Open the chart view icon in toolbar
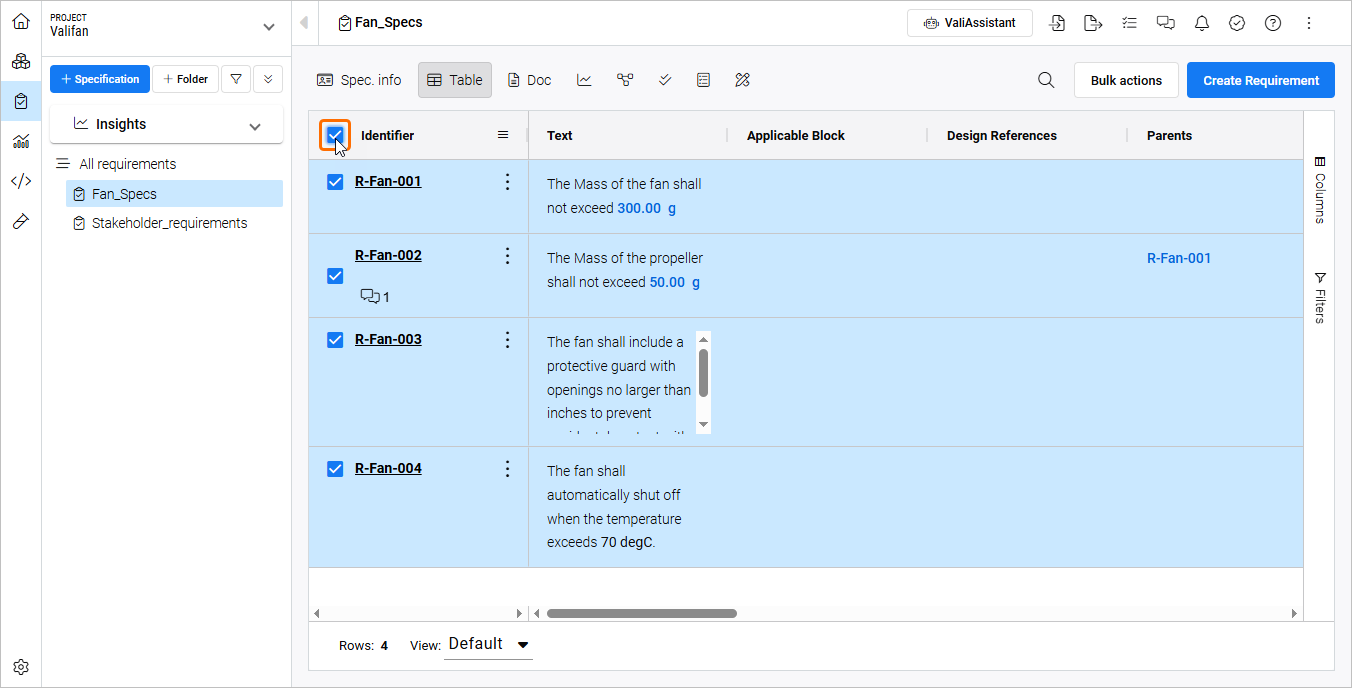Viewport: 1352px width, 688px height. coord(585,80)
